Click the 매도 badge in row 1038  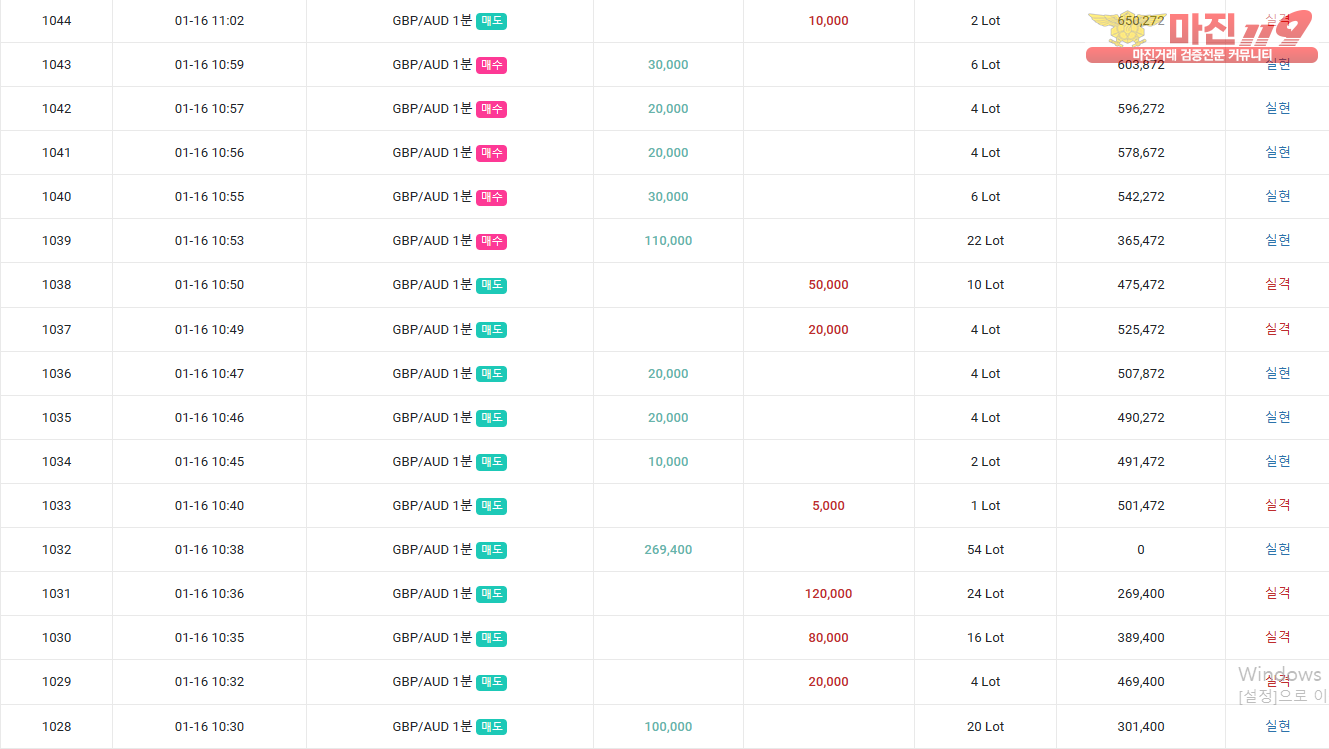[x=491, y=285]
